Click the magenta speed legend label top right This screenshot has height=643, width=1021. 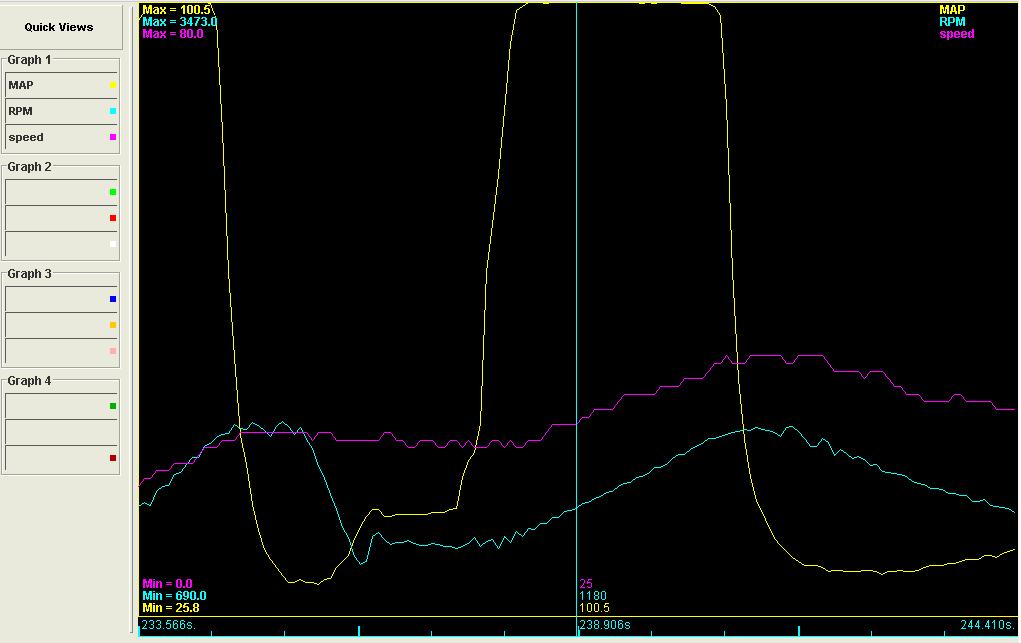[957, 34]
